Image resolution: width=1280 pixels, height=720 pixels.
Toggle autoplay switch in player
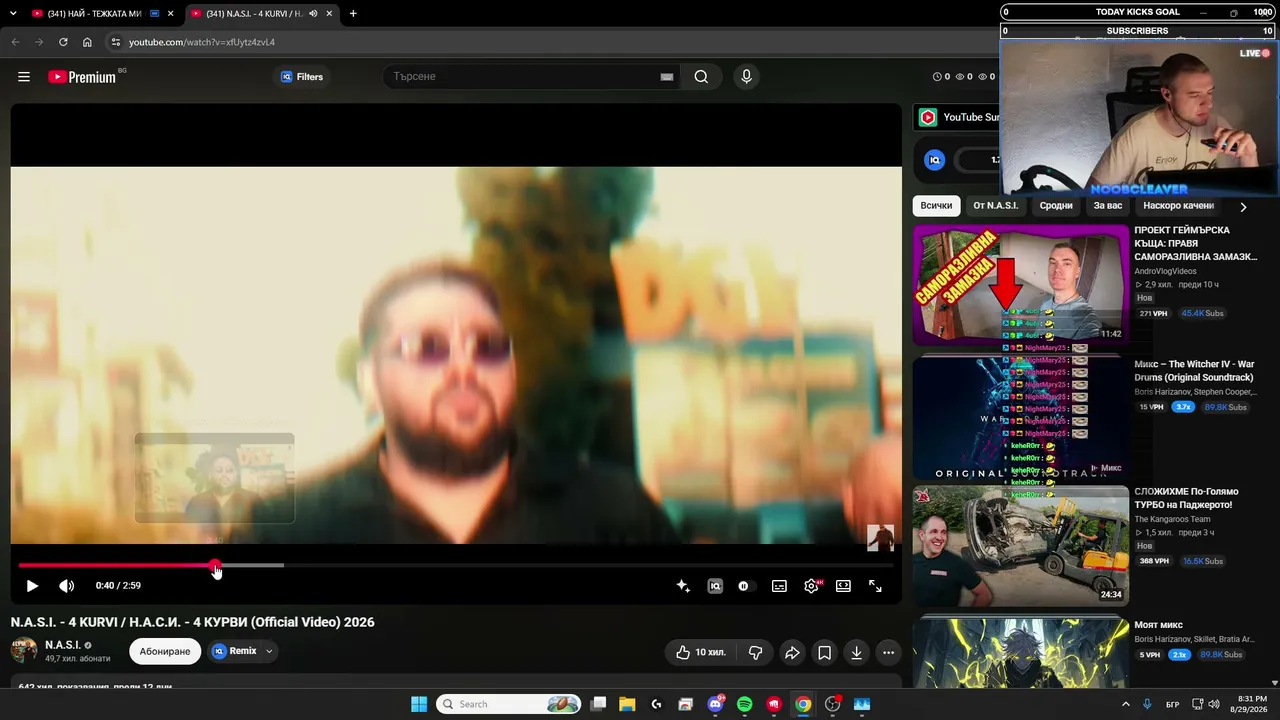(x=745, y=586)
